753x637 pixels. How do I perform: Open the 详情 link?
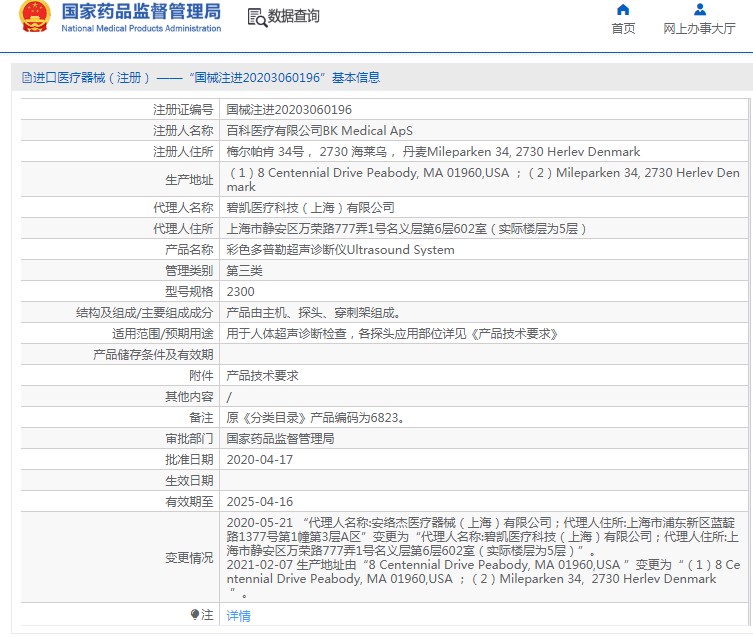coord(238,615)
